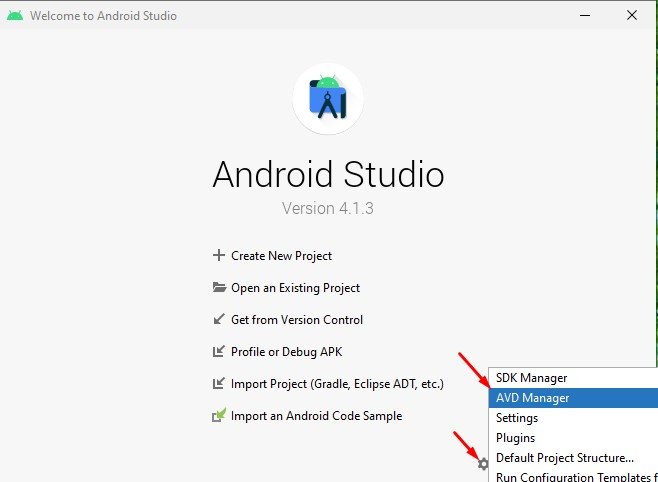The height and width of the screenshot is (482, 658).
Task: Open SDK Manager from the menu
Action: tap(573, 378)
